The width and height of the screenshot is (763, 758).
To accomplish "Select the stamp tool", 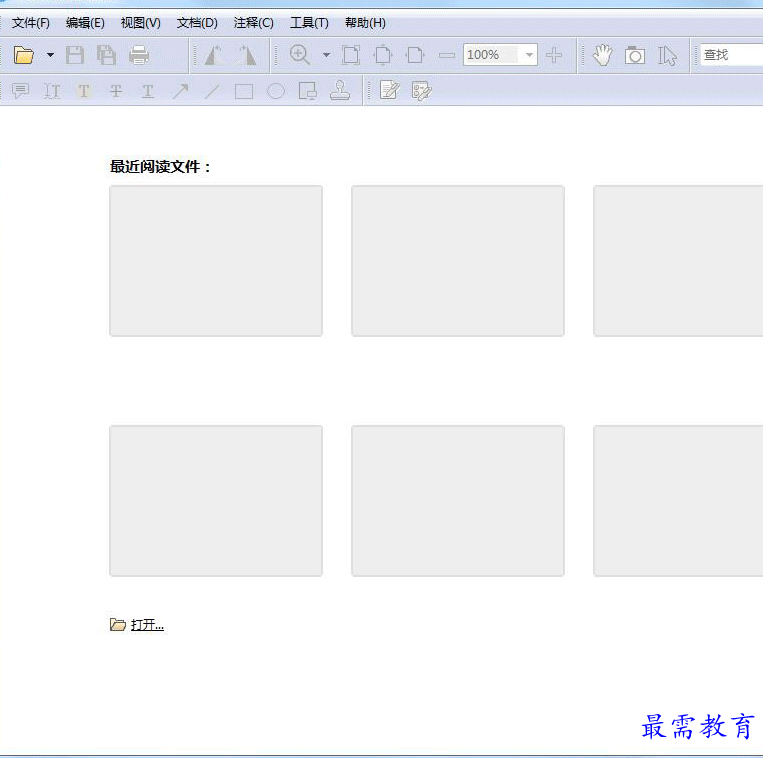I will click(x=340, y=90).
